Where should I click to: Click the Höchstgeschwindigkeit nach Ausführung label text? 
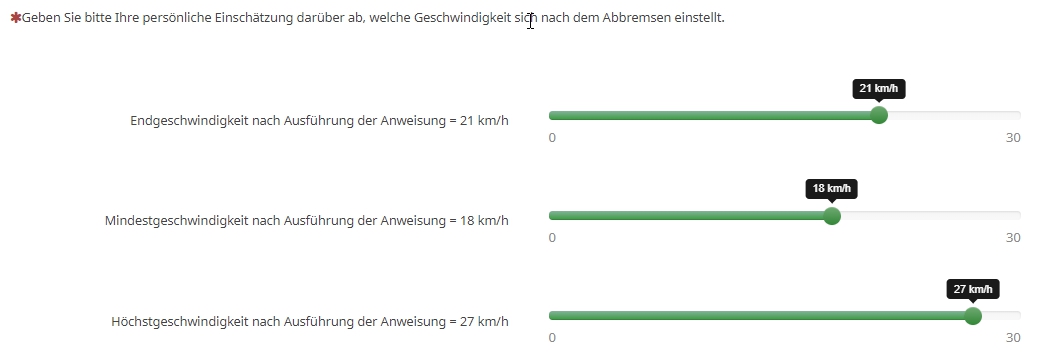310,321
